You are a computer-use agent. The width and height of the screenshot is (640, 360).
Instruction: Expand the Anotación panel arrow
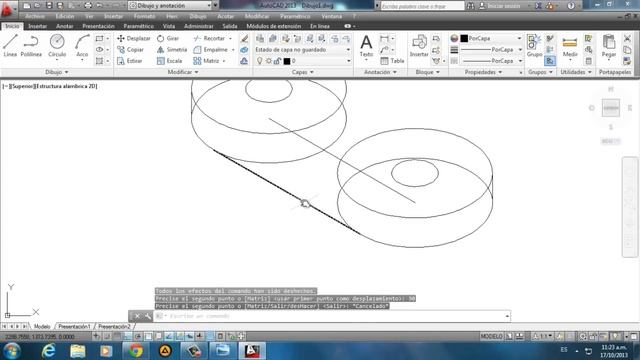tap(395, 72)
